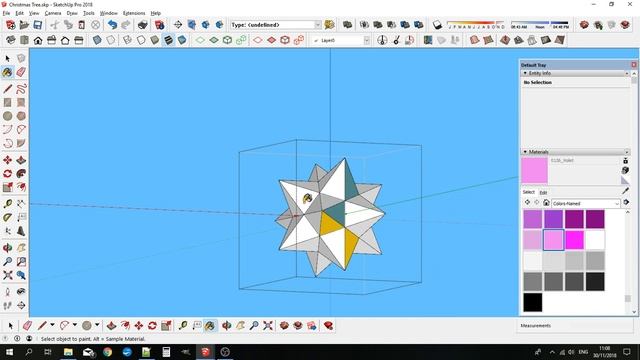Screen dimensions: 640x360
Task: Undo the last action
Action: (112, 25)
